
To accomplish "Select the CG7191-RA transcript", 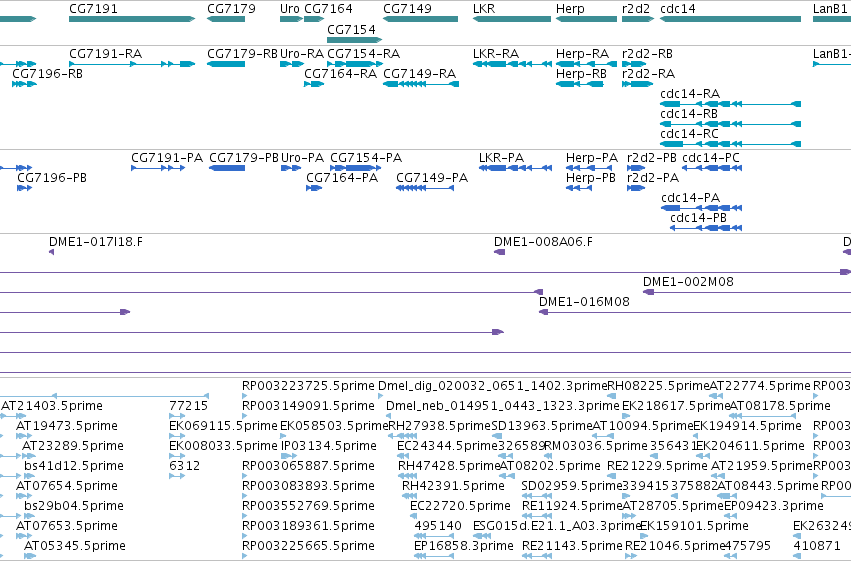I will click(x=132, y=64).
